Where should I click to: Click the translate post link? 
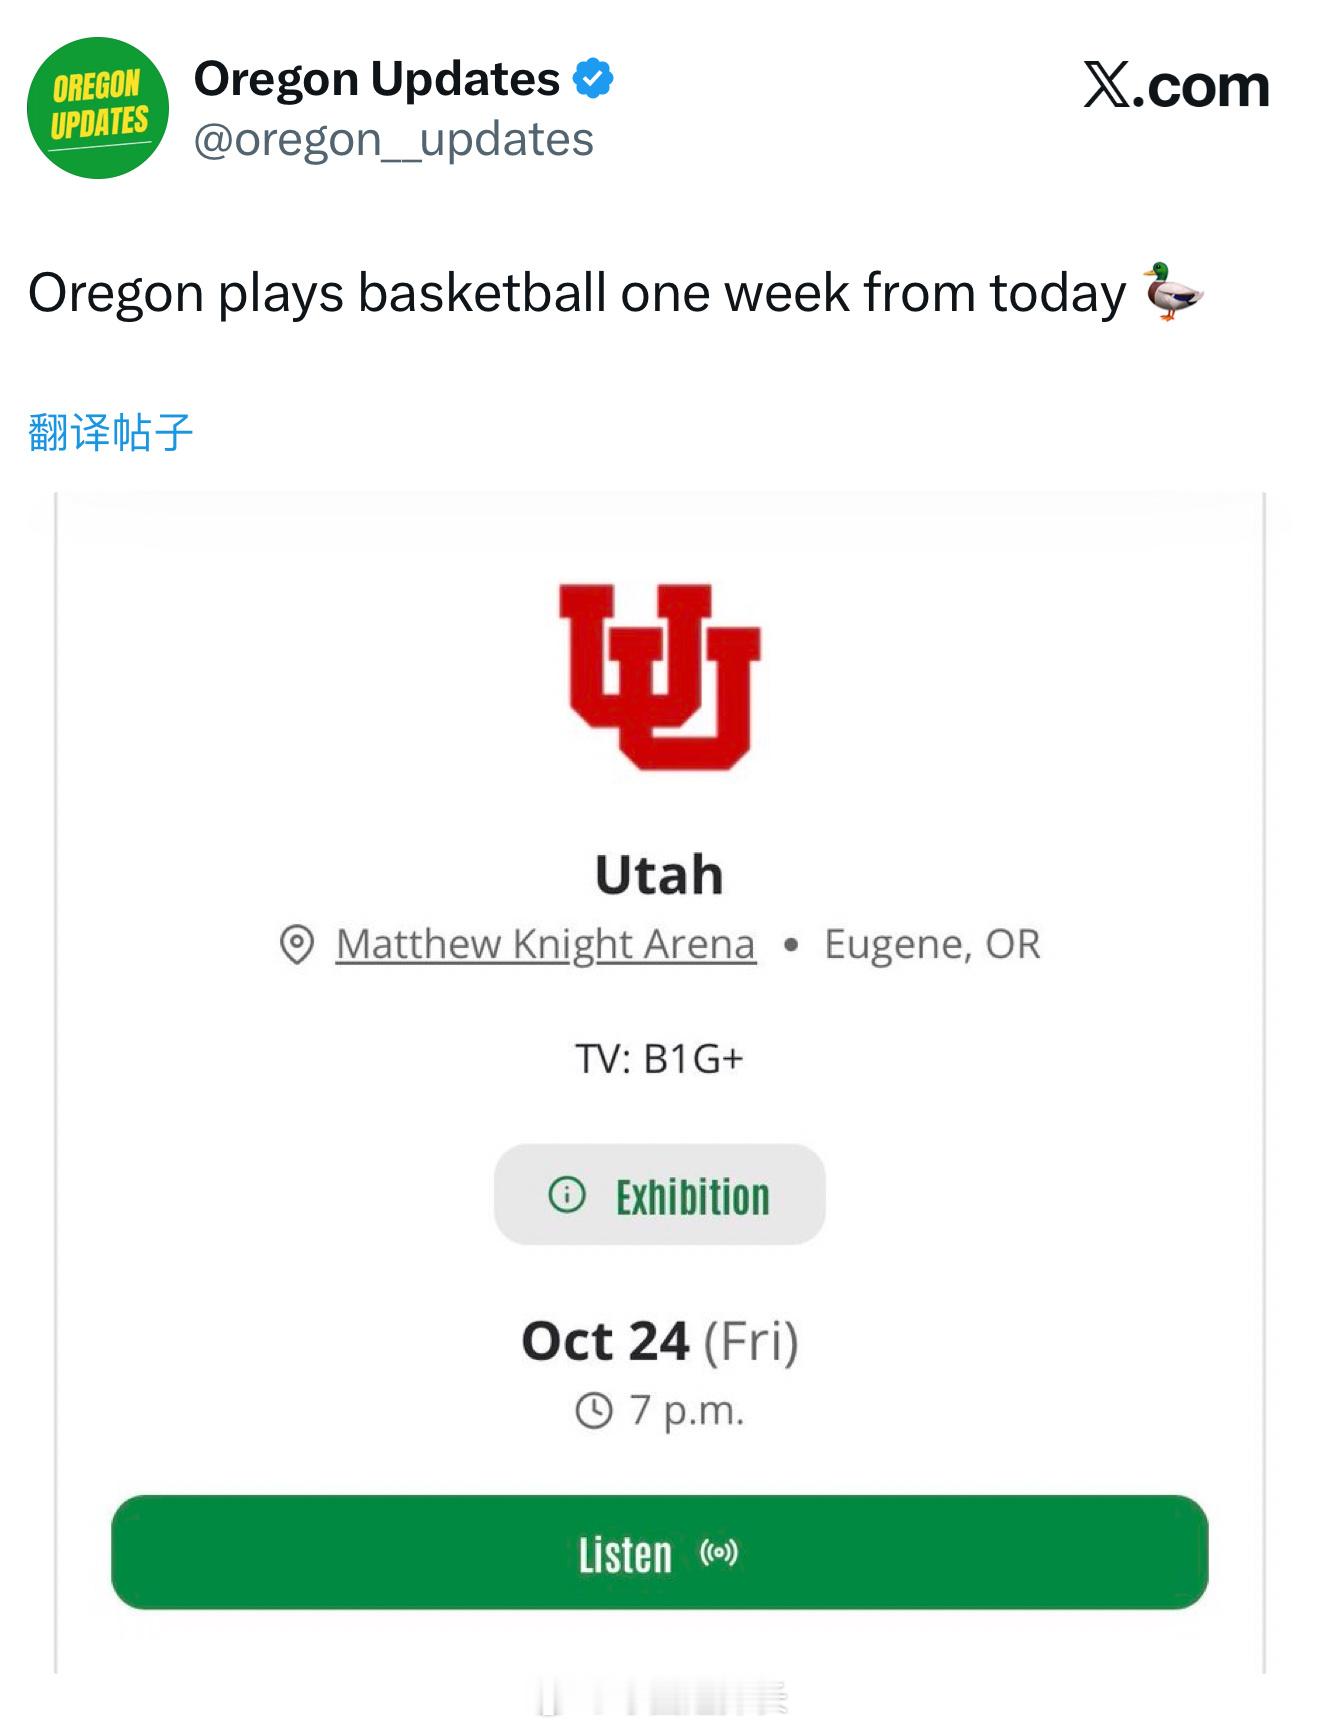[x=110, y=432]
